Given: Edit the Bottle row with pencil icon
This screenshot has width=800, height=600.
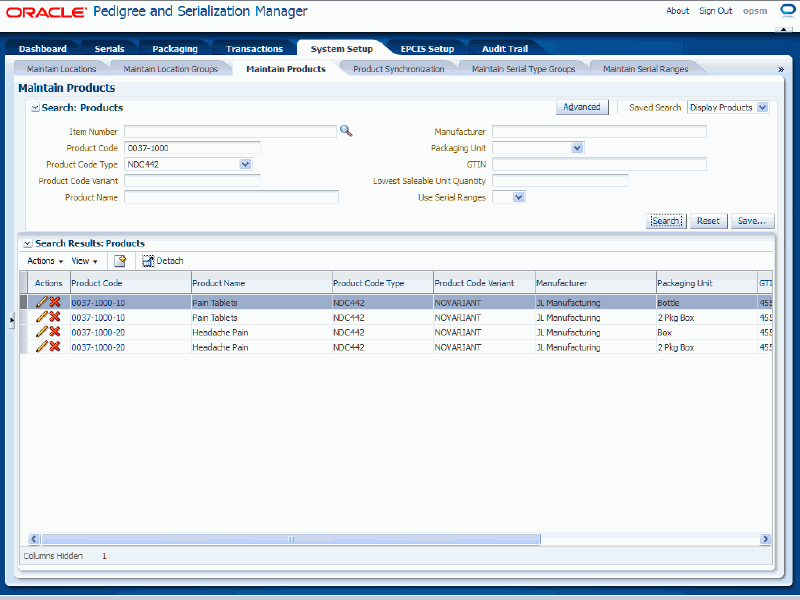Looking at the screenshot, I should pos(41,302).
